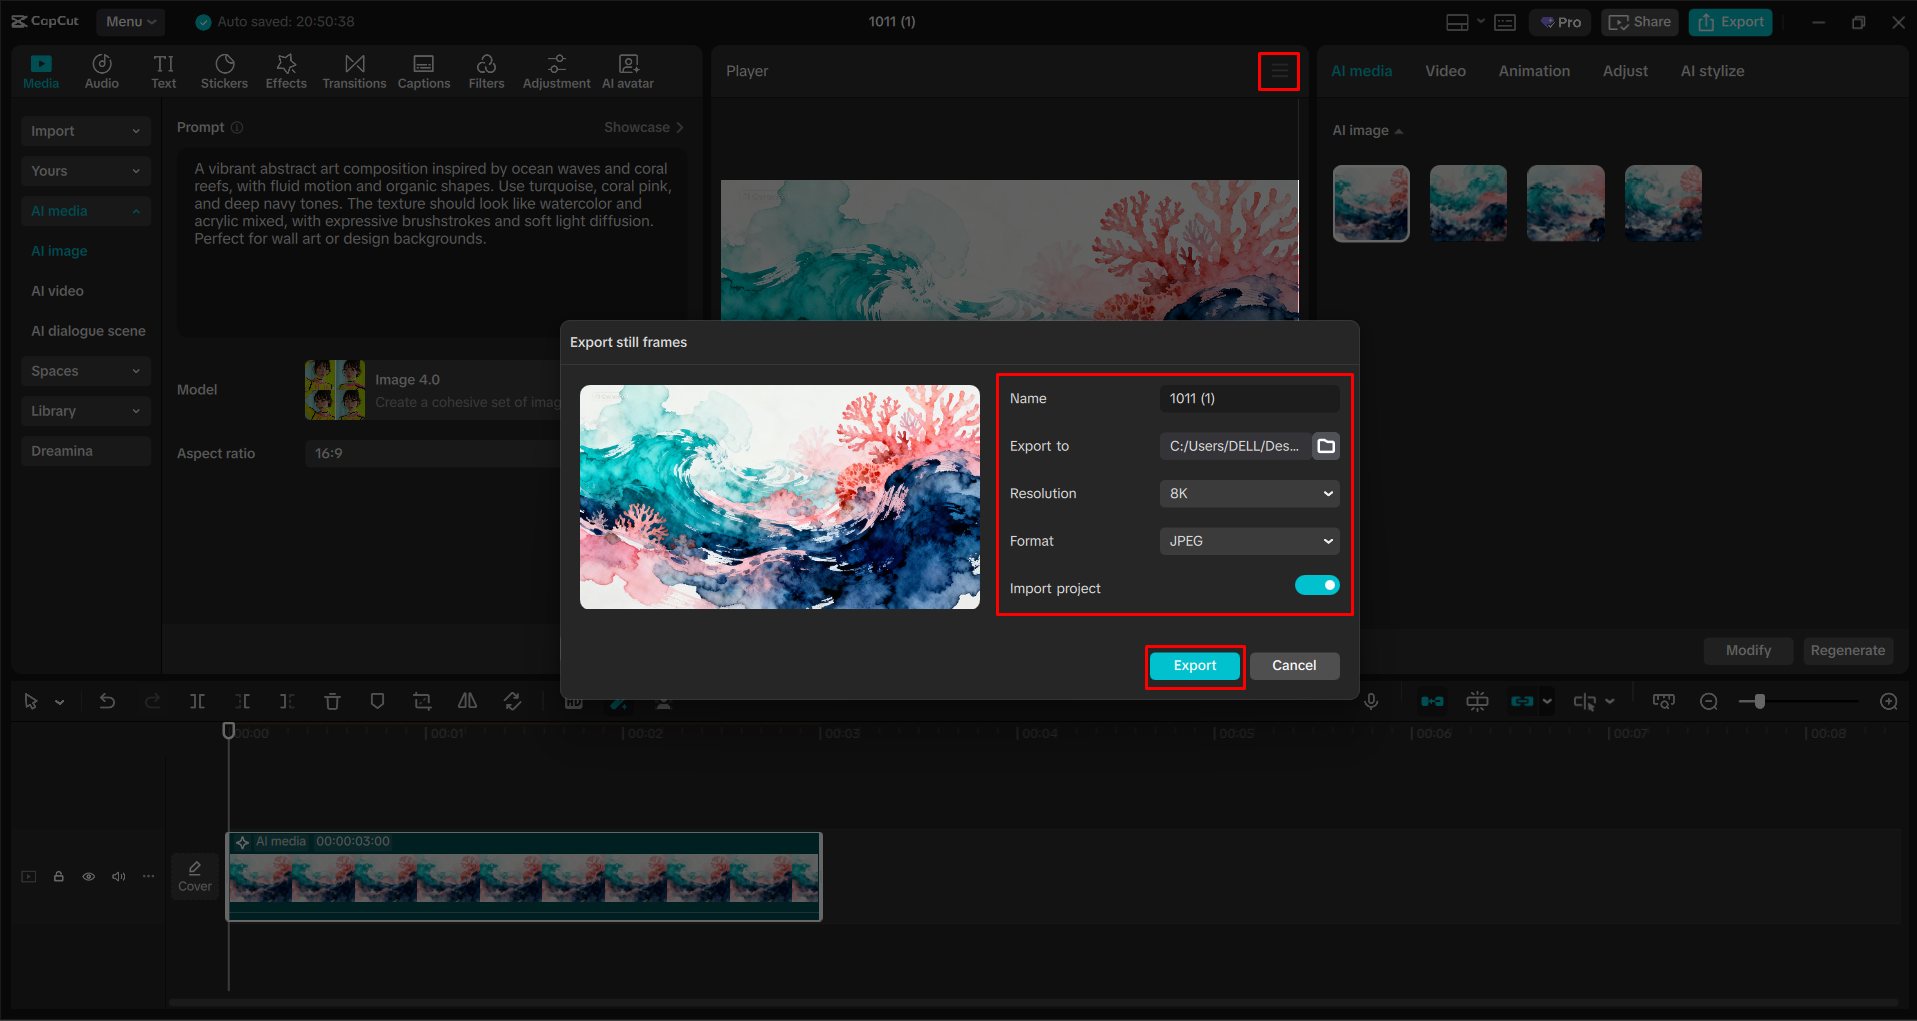Click the voiceover microphone icon

coord(1371,701)
